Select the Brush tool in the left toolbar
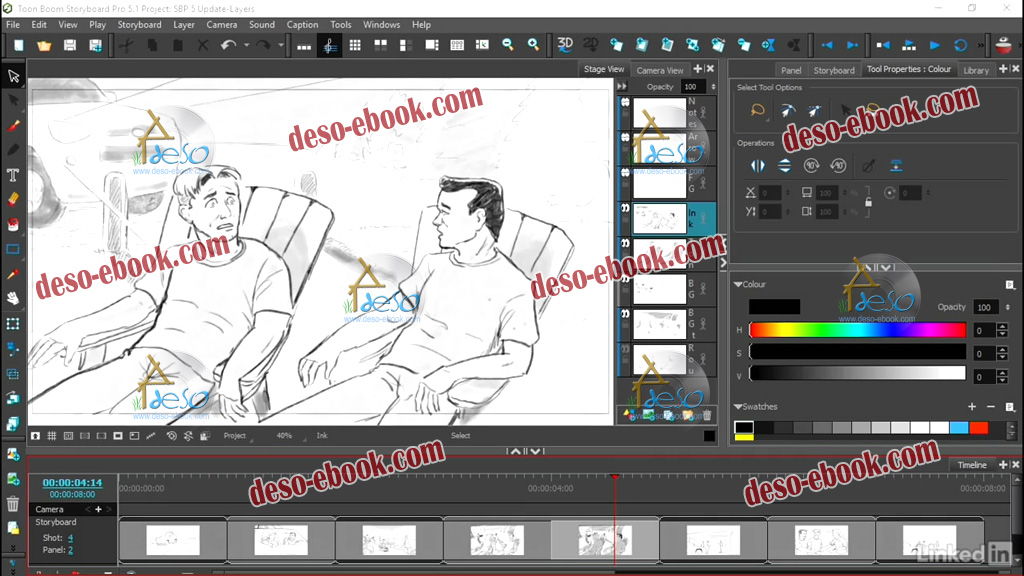This screenshot has height=576, width=1024. [13, 126]
